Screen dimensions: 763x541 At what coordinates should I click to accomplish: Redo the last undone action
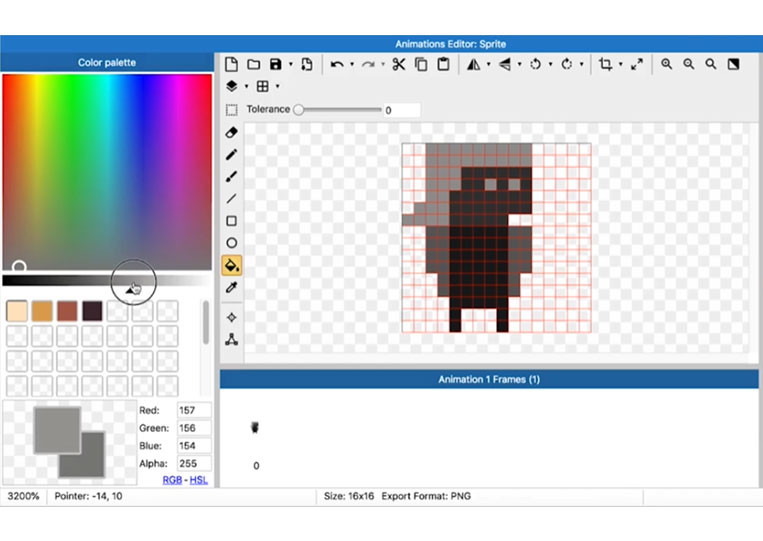(368, 64)
